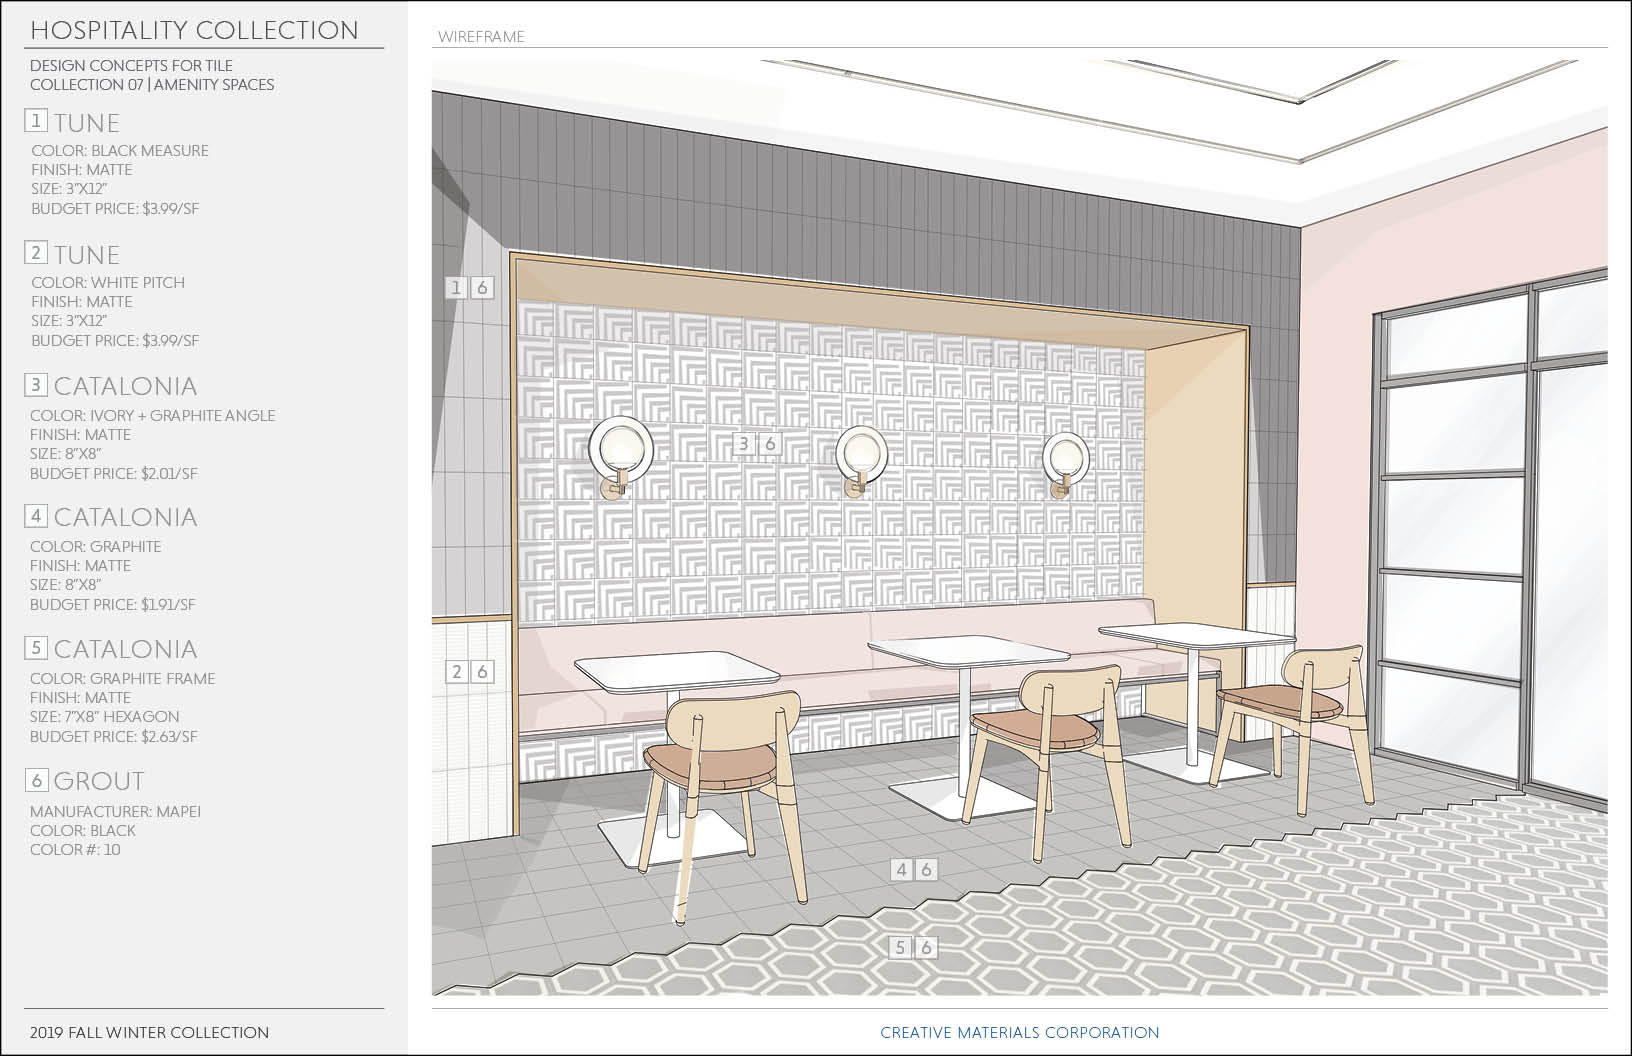Click the '4 6' callout tag on square floor tile
This screenshot has width=1632, height=1056.
[914, 870]
